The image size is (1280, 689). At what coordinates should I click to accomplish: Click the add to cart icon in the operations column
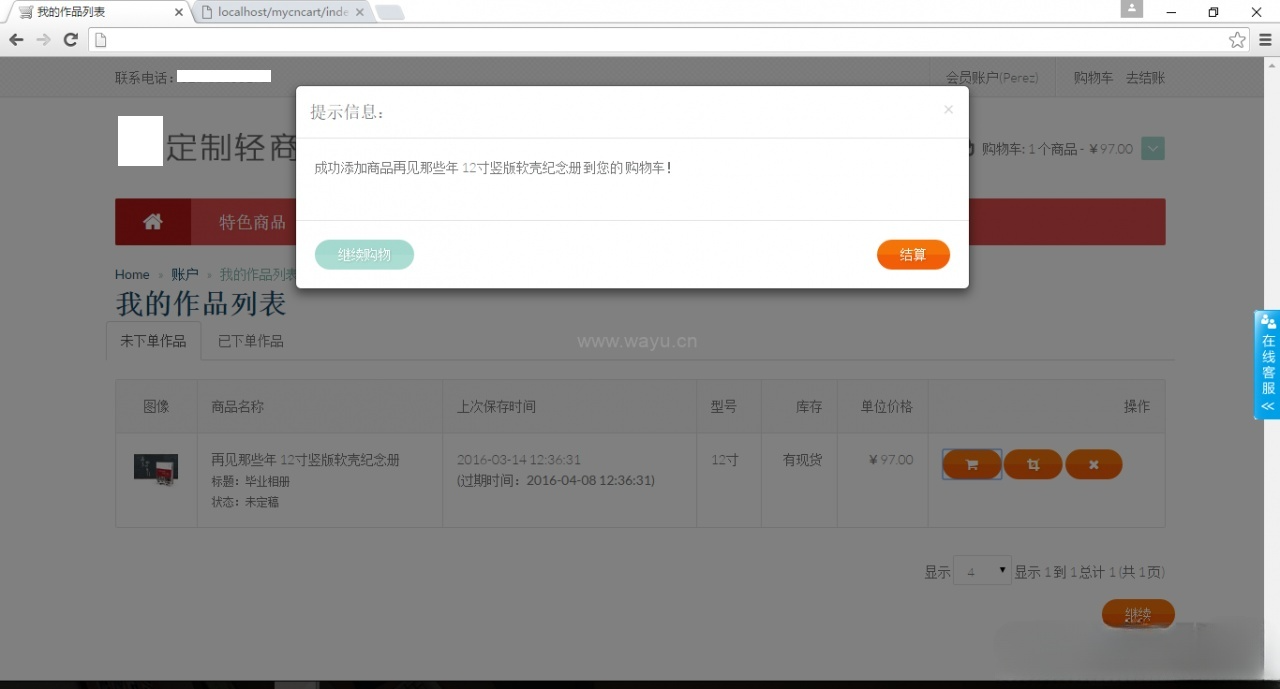pyautogui.click(x=971, y=464)
